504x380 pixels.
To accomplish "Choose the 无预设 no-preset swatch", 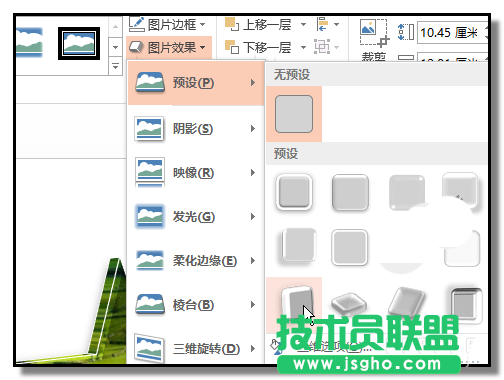I will coord(294,114).
